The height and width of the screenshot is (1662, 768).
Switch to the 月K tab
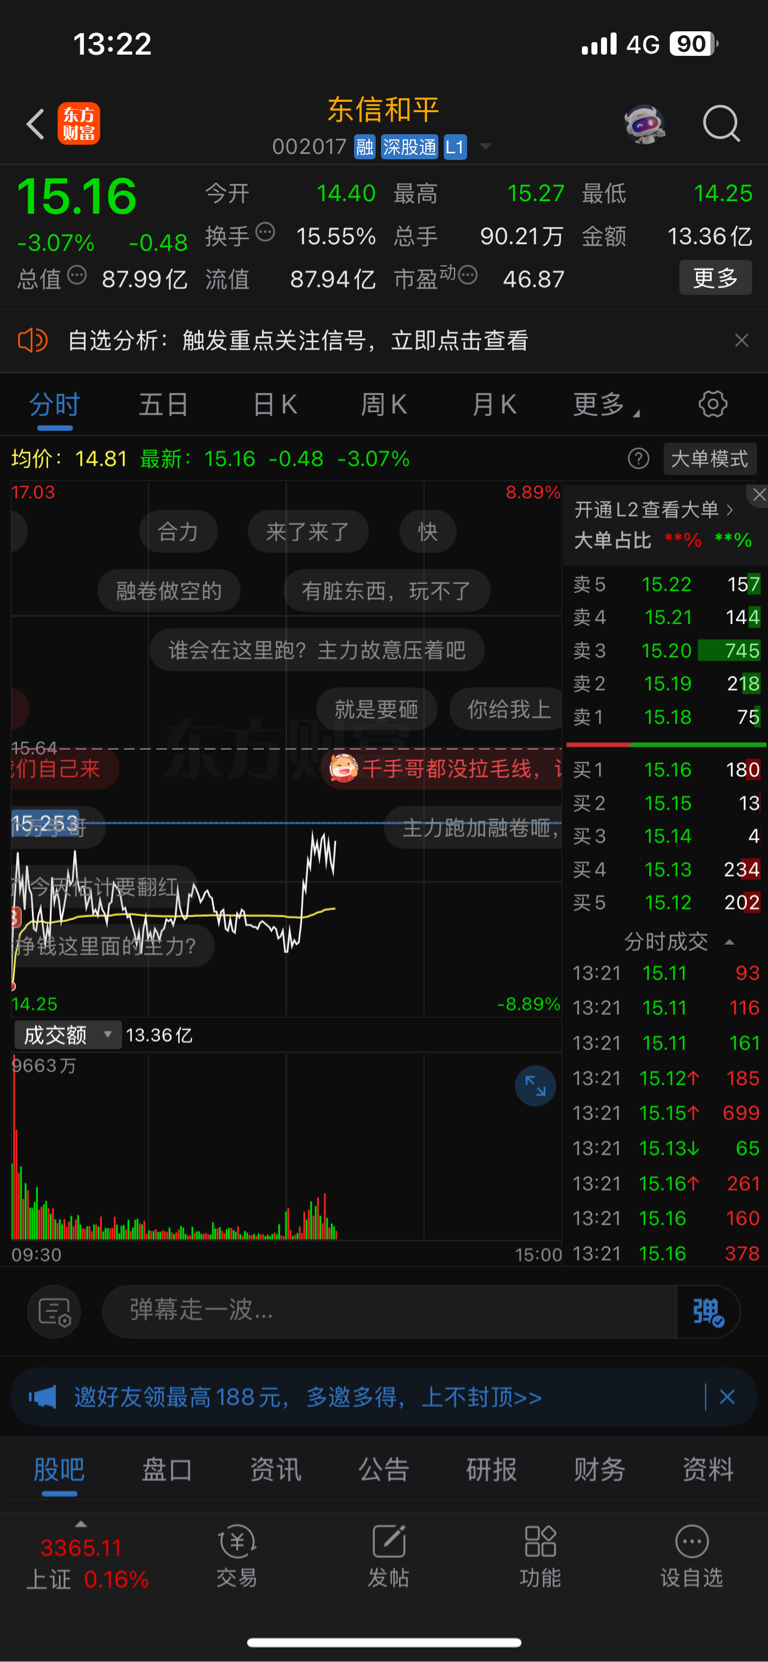click(x=494, y=405)
